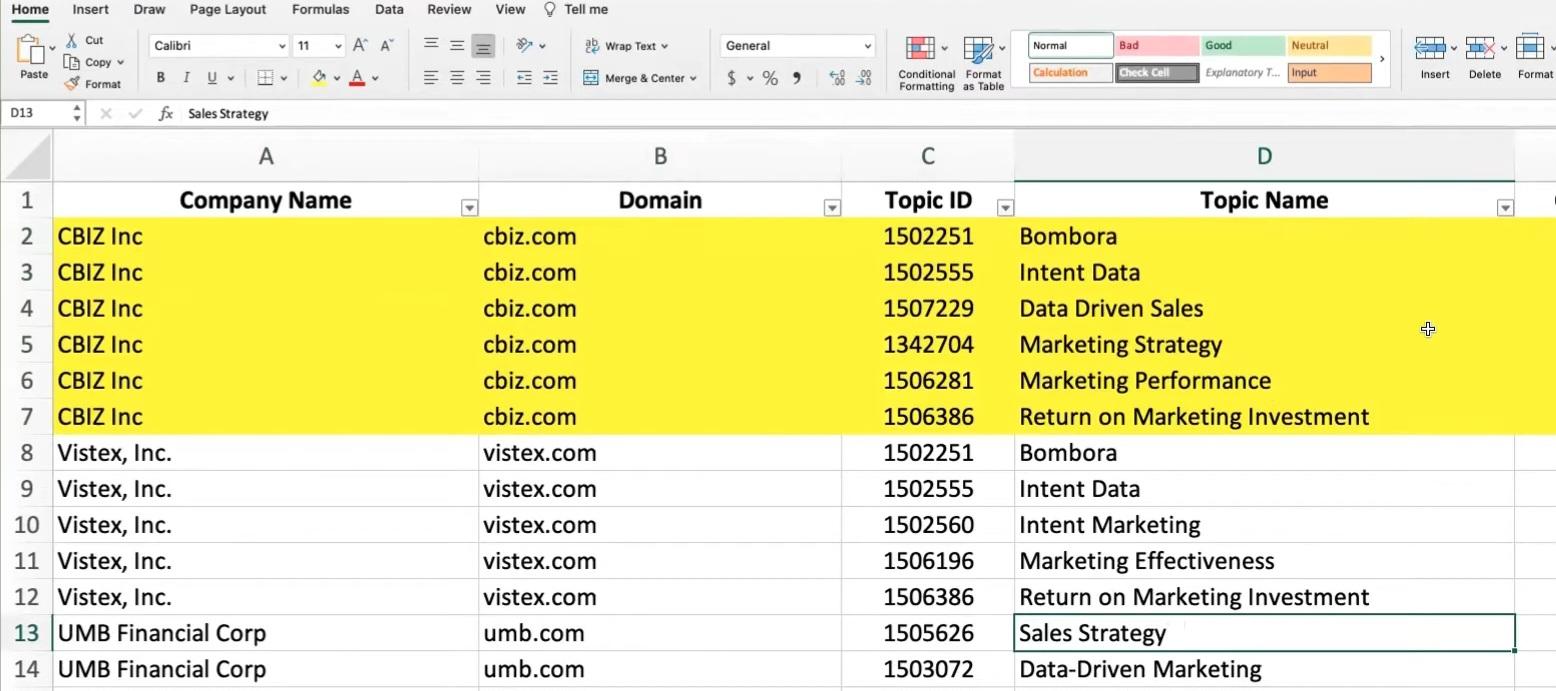Click the Tell me lightbulb icon
Image resolution: width=1556 pixels, height=691 pixels.
550,9
